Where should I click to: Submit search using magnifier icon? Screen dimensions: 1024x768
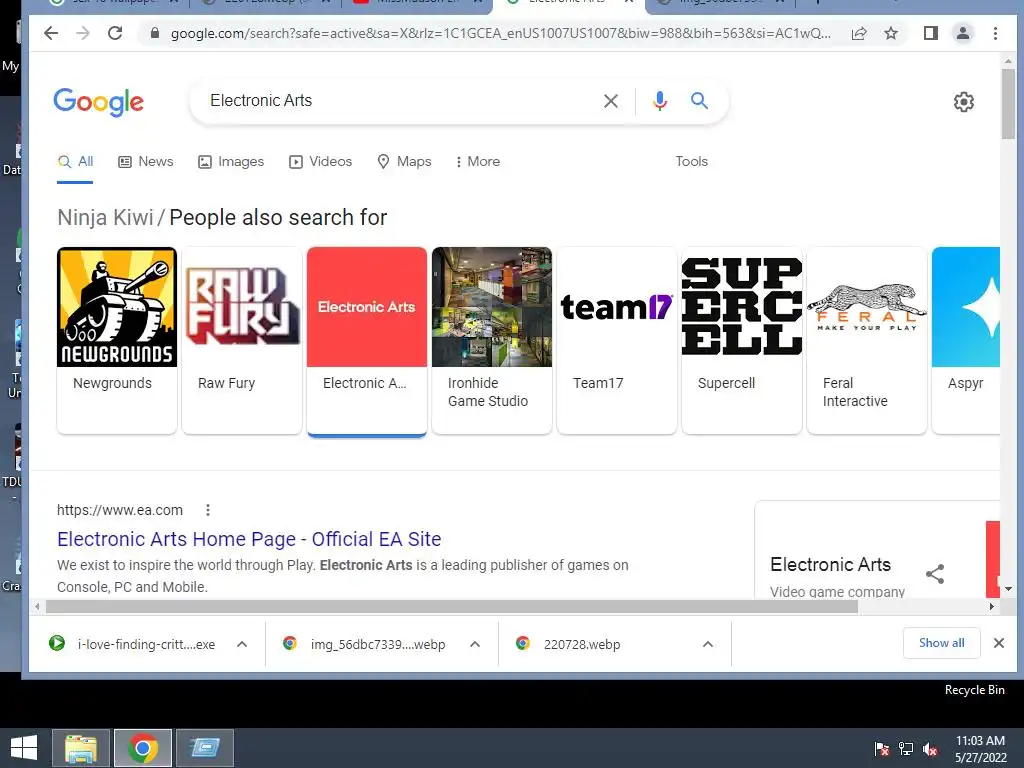pos(699,101)
